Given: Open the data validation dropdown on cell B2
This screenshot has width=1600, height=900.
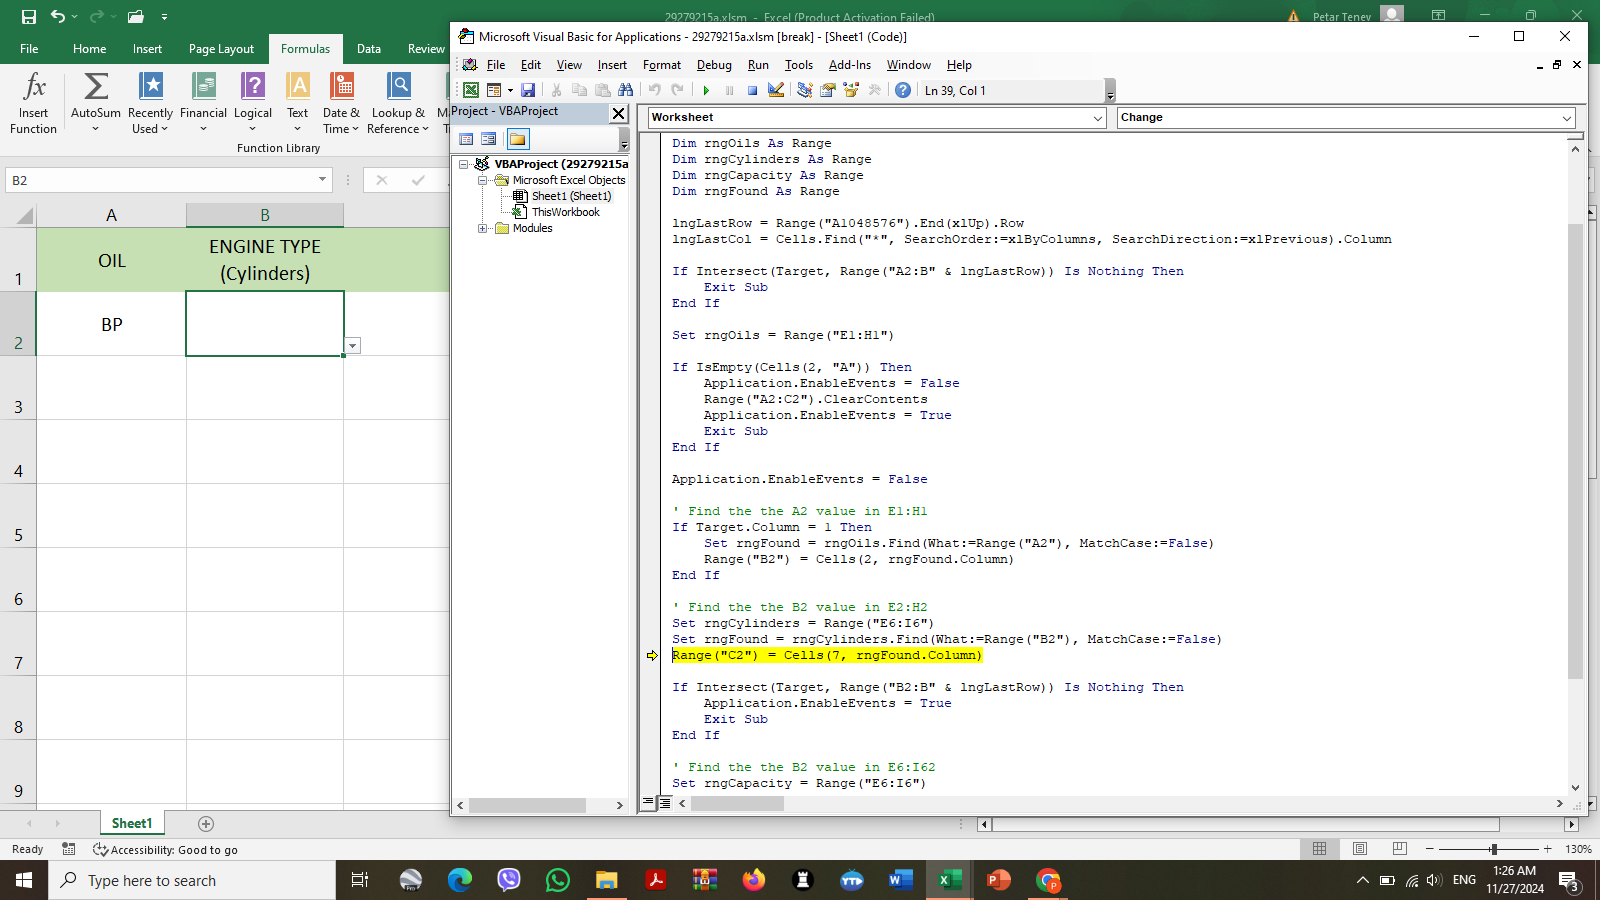Looking at the screenshot, I should pyautogui.click(x=352, y=346).
